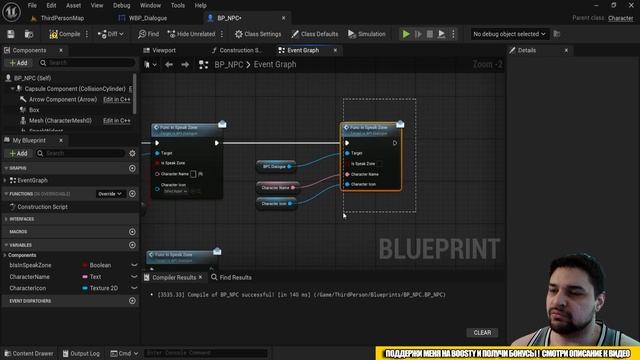Open the Diff dropdown
This screenshot has width=640, height=360.
pyautogui.click(x=110, y=34)
